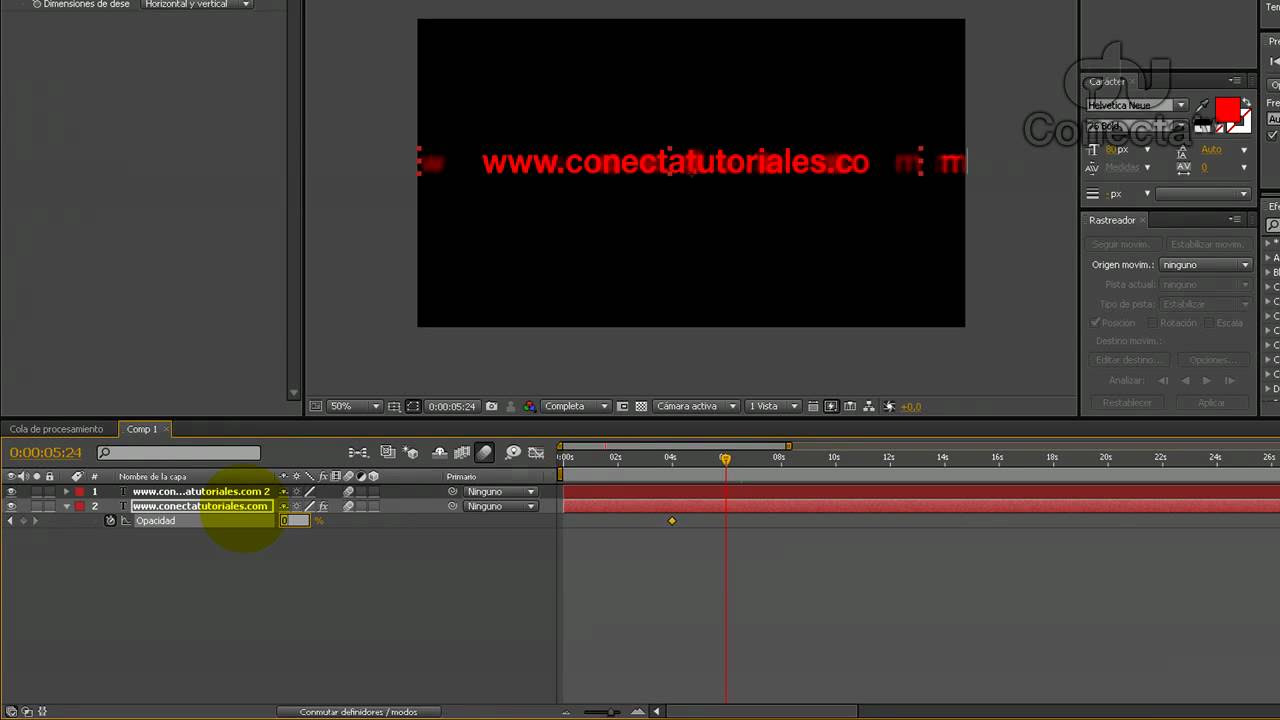
Task: Enable the Frame Blending timeline button
Action: click(462, 453)
